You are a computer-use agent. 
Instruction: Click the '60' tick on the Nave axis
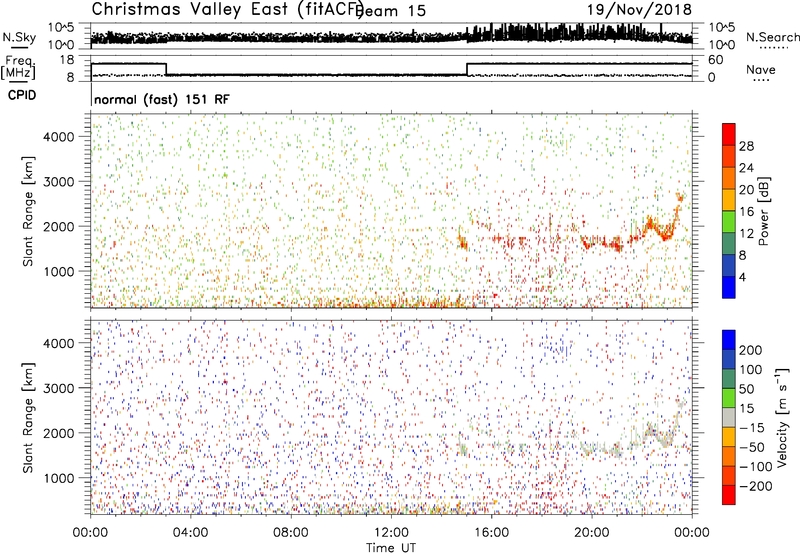tap(716, 60)
